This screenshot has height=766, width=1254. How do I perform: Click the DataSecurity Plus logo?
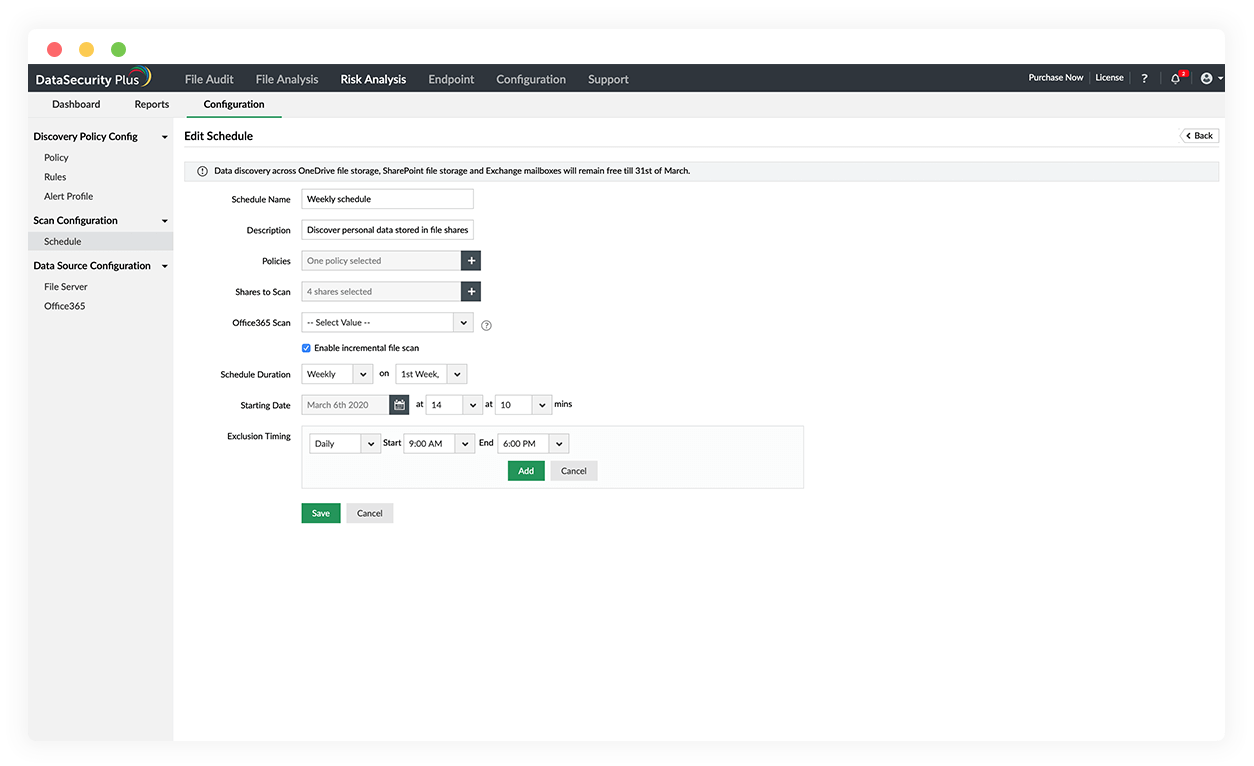pyautogui.click(x=93, y=78)
